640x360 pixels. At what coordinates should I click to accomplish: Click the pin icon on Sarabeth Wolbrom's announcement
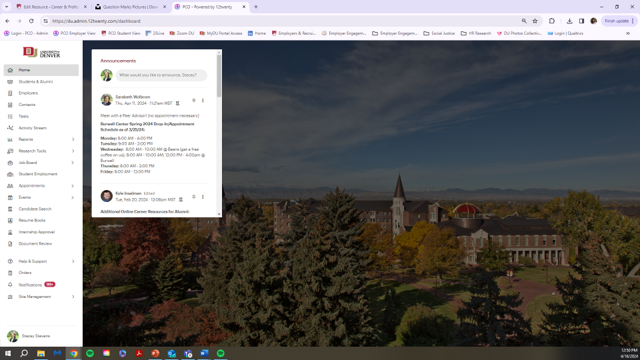tap(194, 100)
